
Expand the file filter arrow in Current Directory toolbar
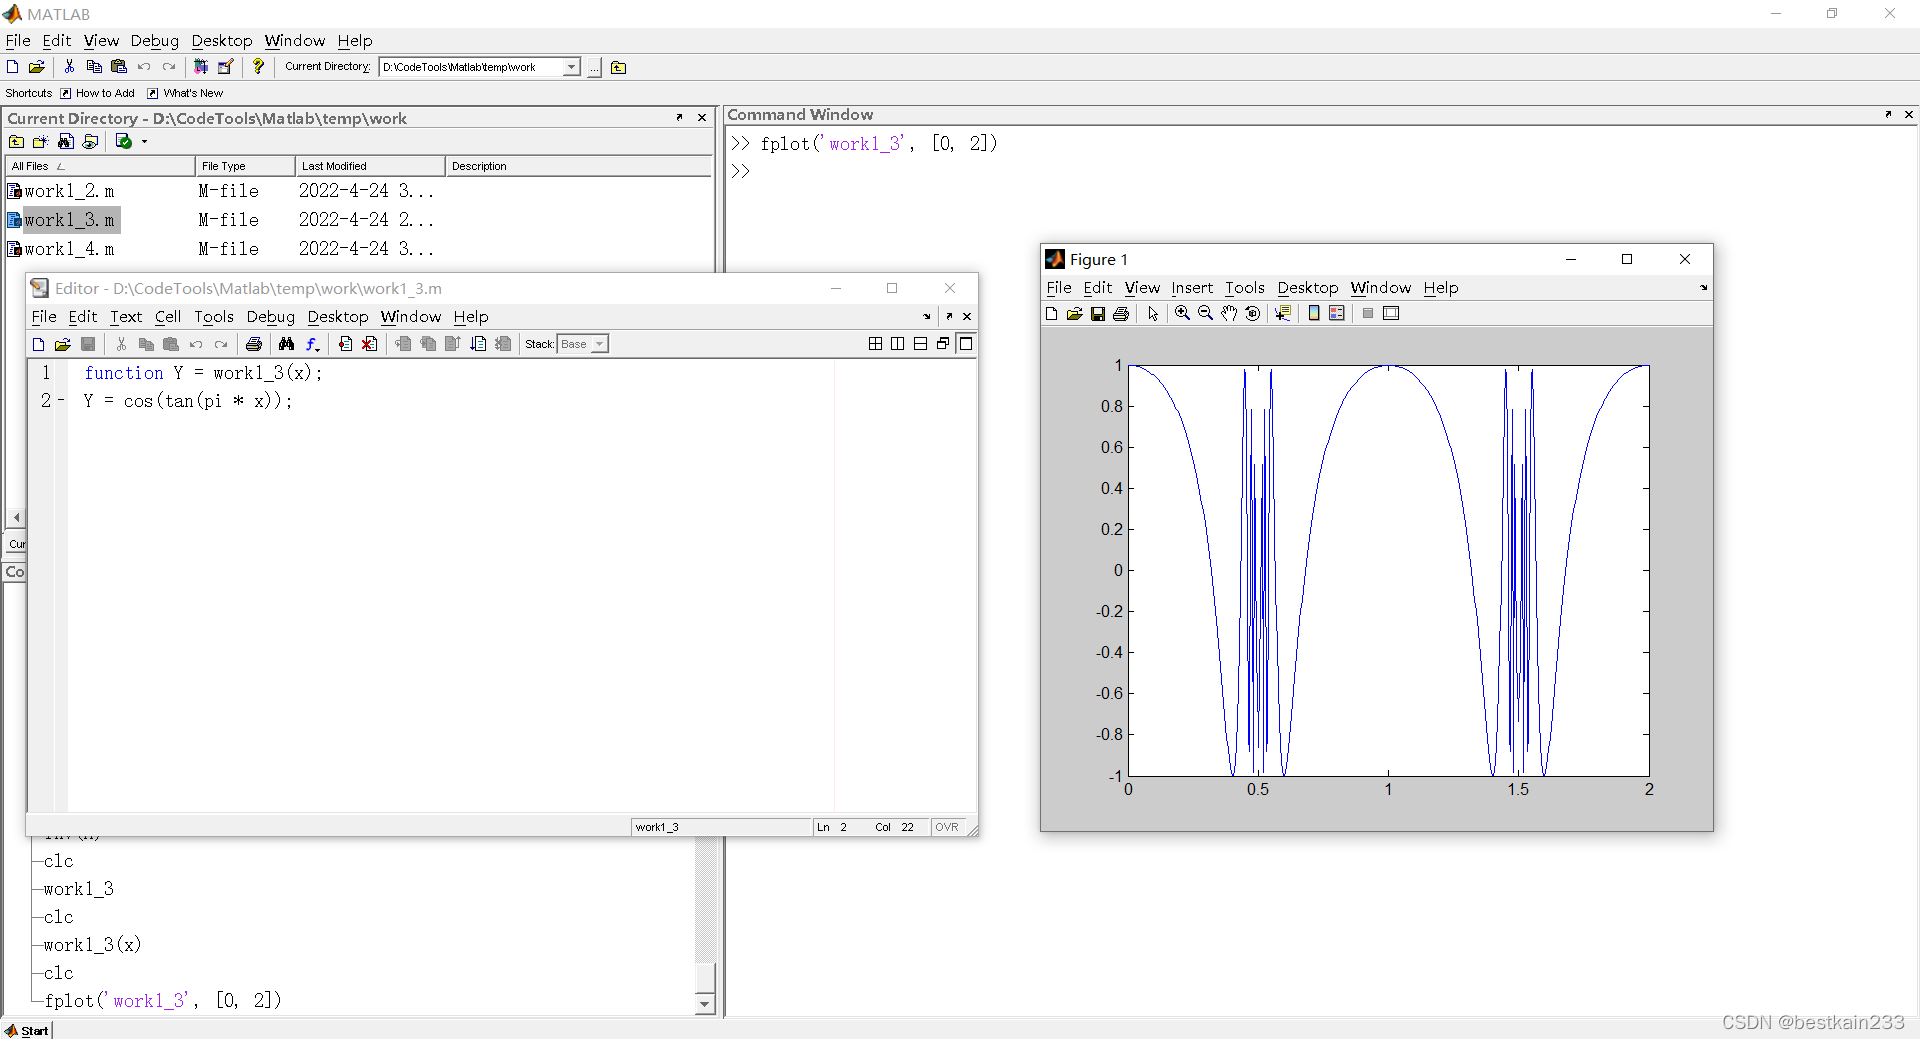[x=144, y=141]
